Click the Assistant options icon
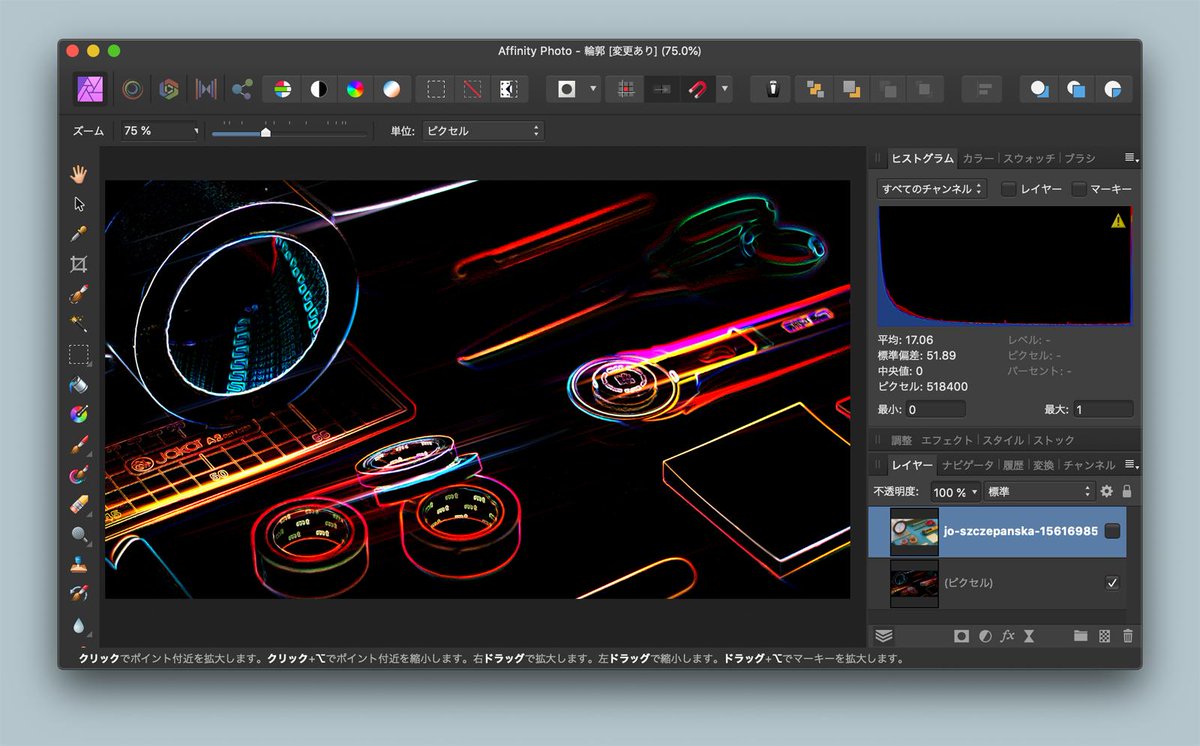Screen dimensions: 1200x746 coord(771,89)
